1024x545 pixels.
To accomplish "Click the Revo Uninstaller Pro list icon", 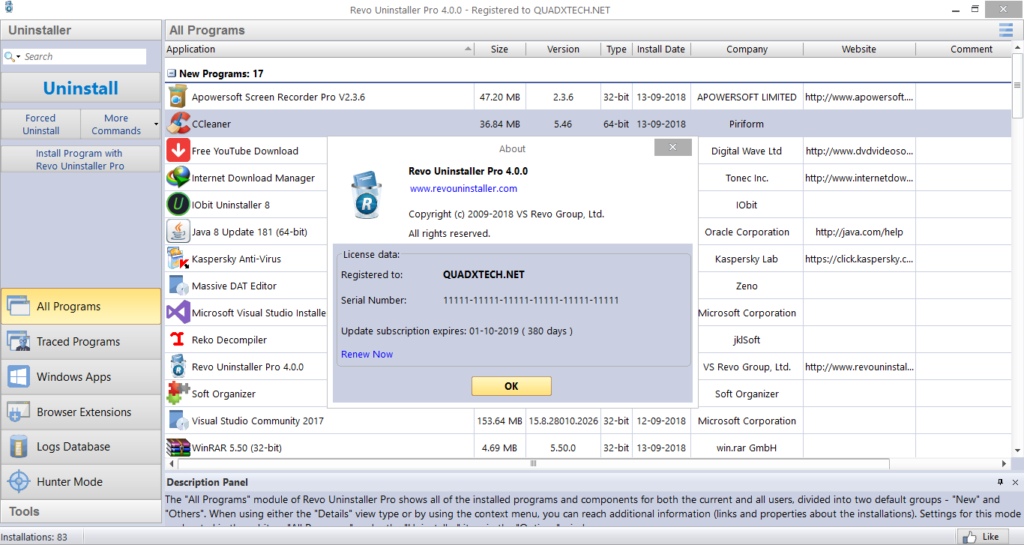I will pyautogui.click(x=178, y=366).
